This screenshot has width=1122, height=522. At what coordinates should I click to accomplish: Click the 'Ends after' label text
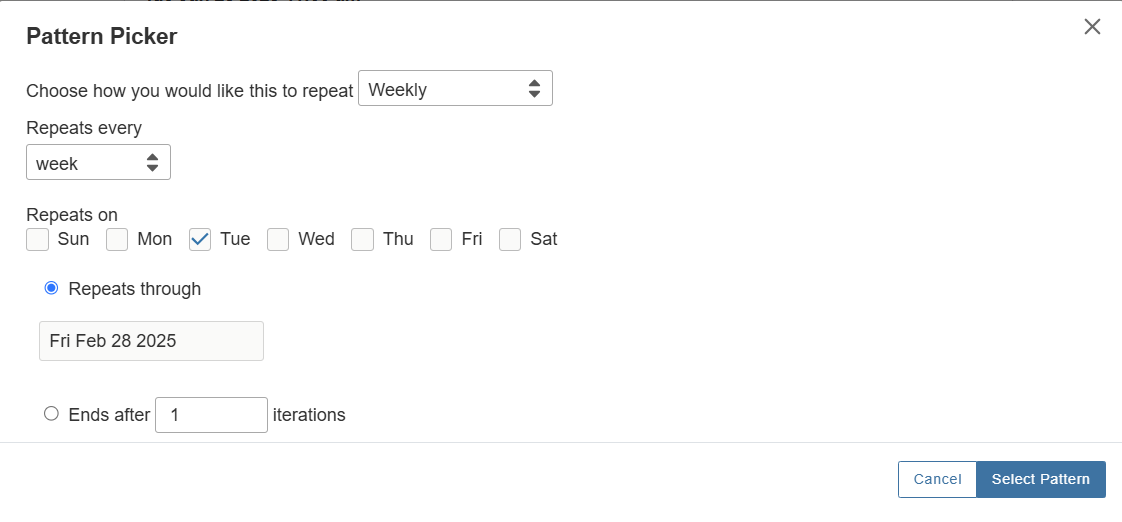[x=109, y=415]
